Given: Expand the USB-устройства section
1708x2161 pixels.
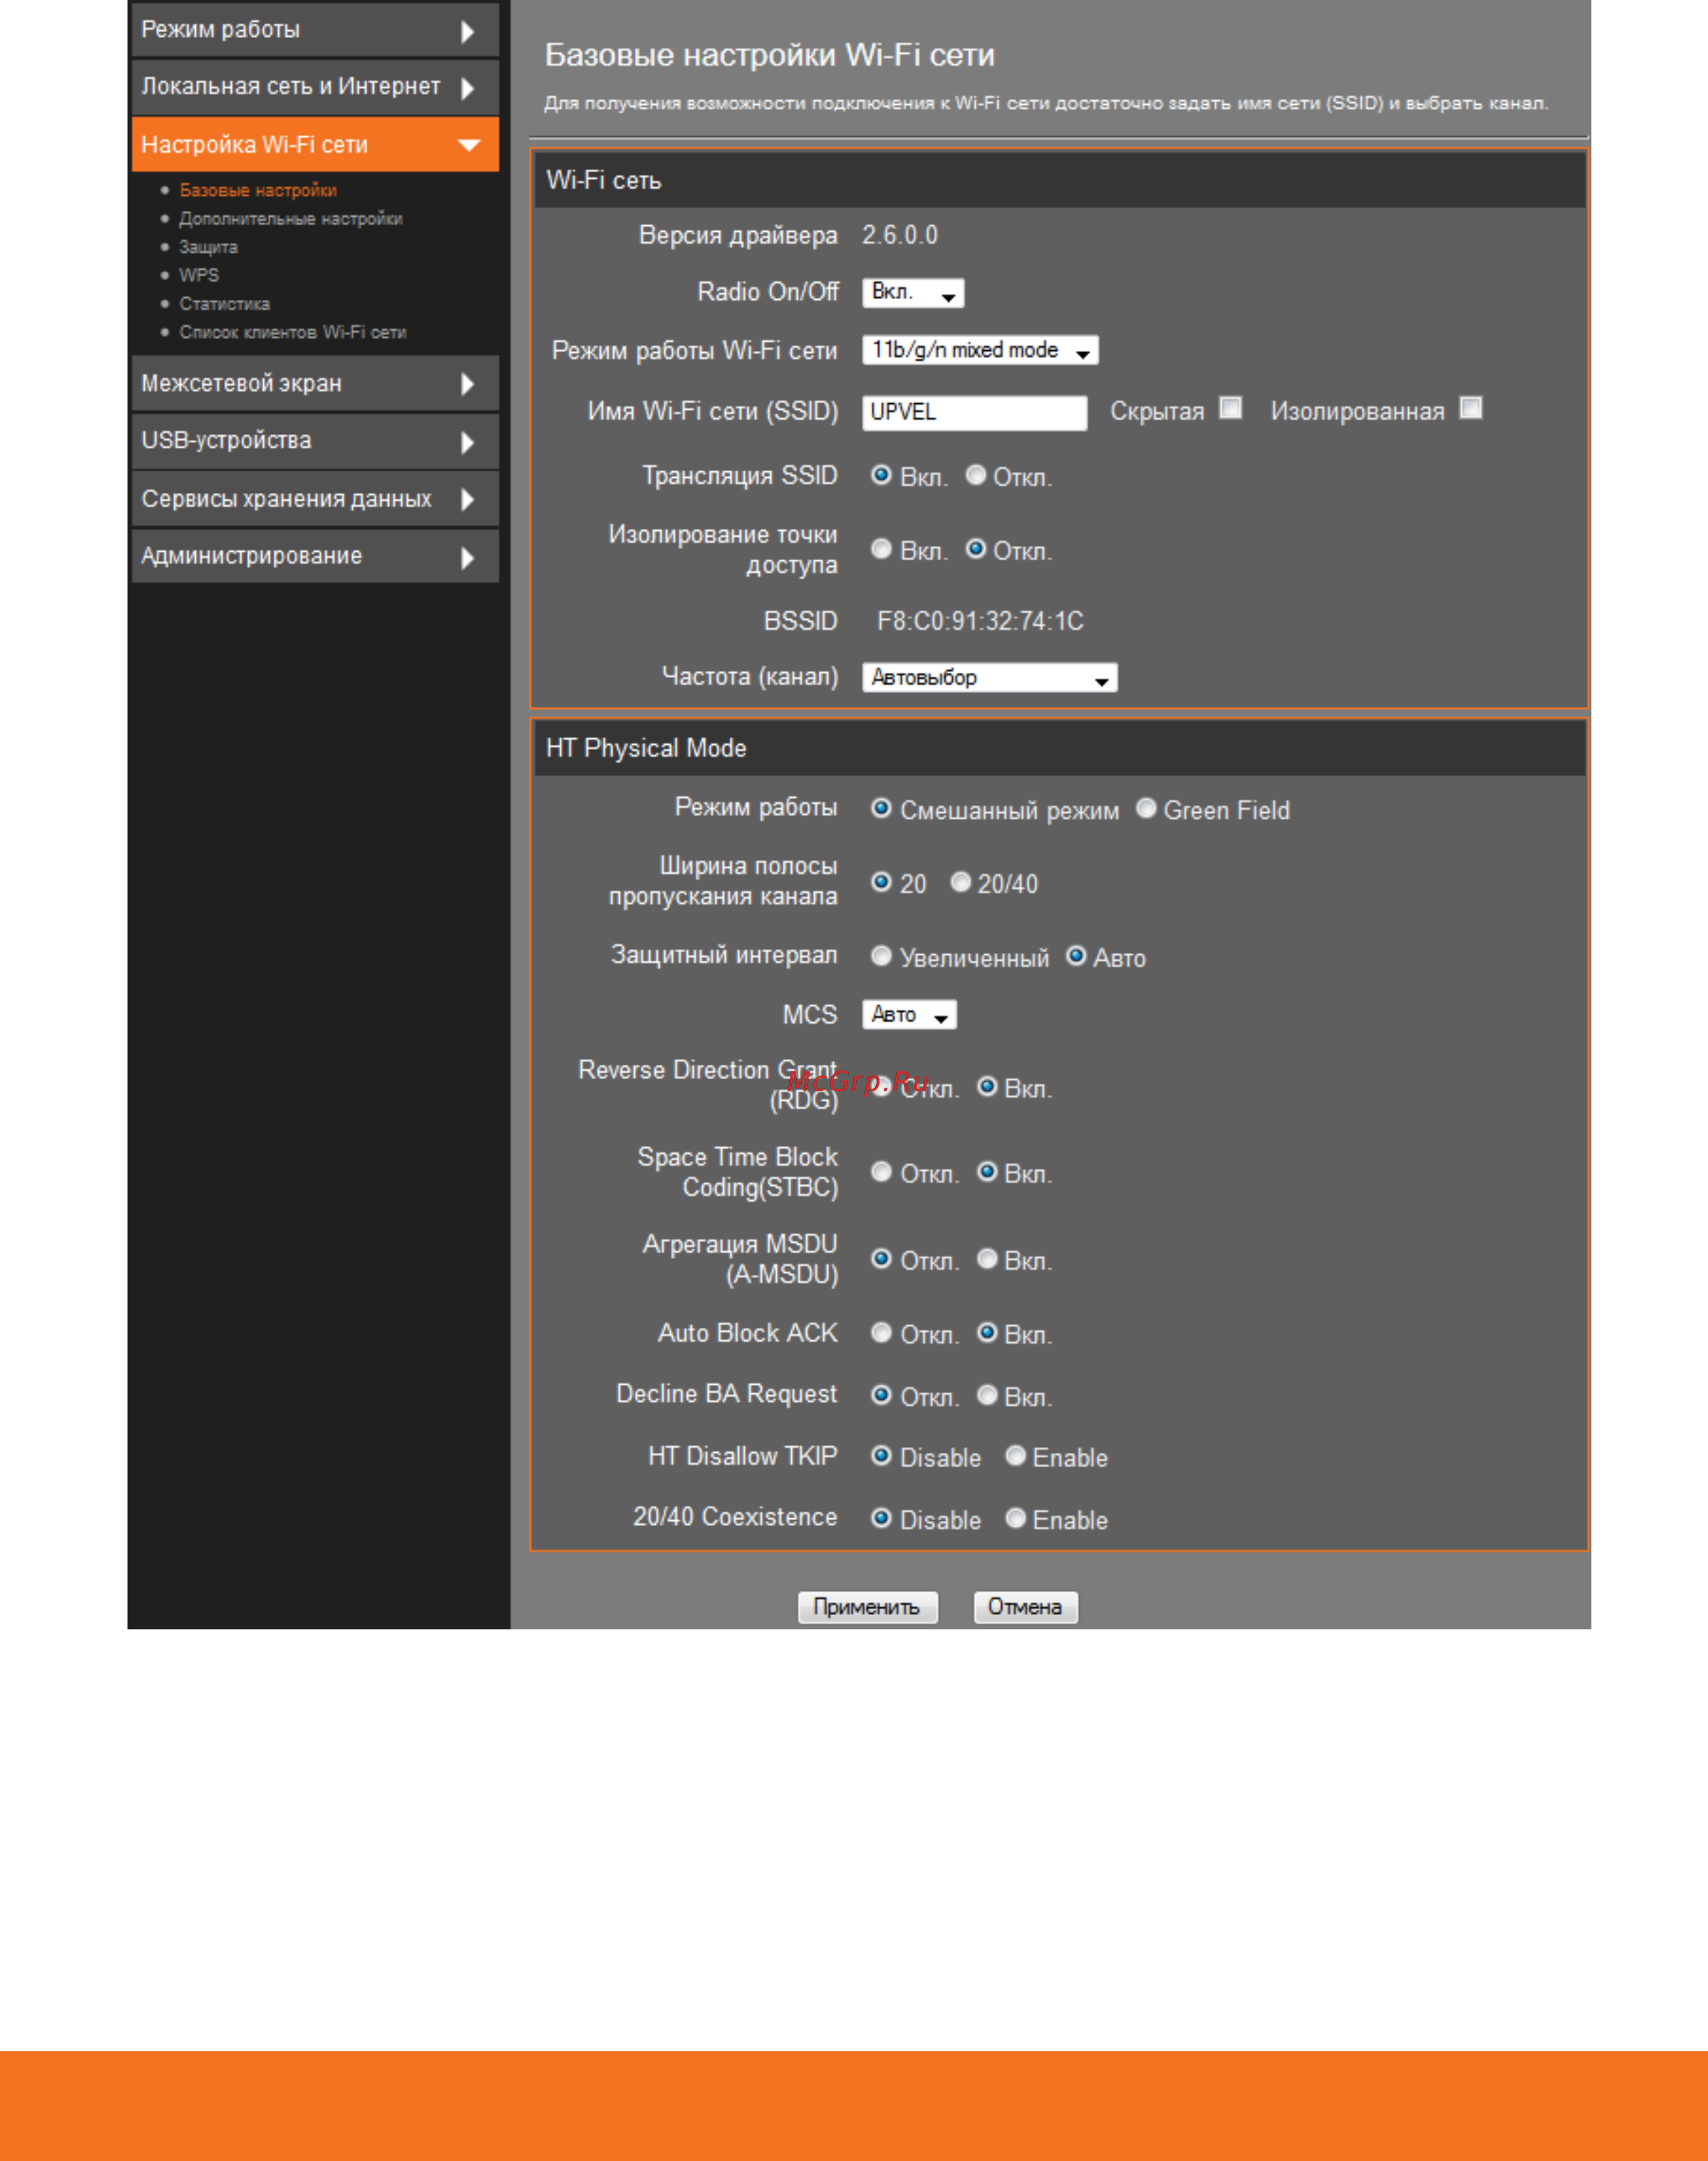Looking at the screenshot, I should [315, 441].
